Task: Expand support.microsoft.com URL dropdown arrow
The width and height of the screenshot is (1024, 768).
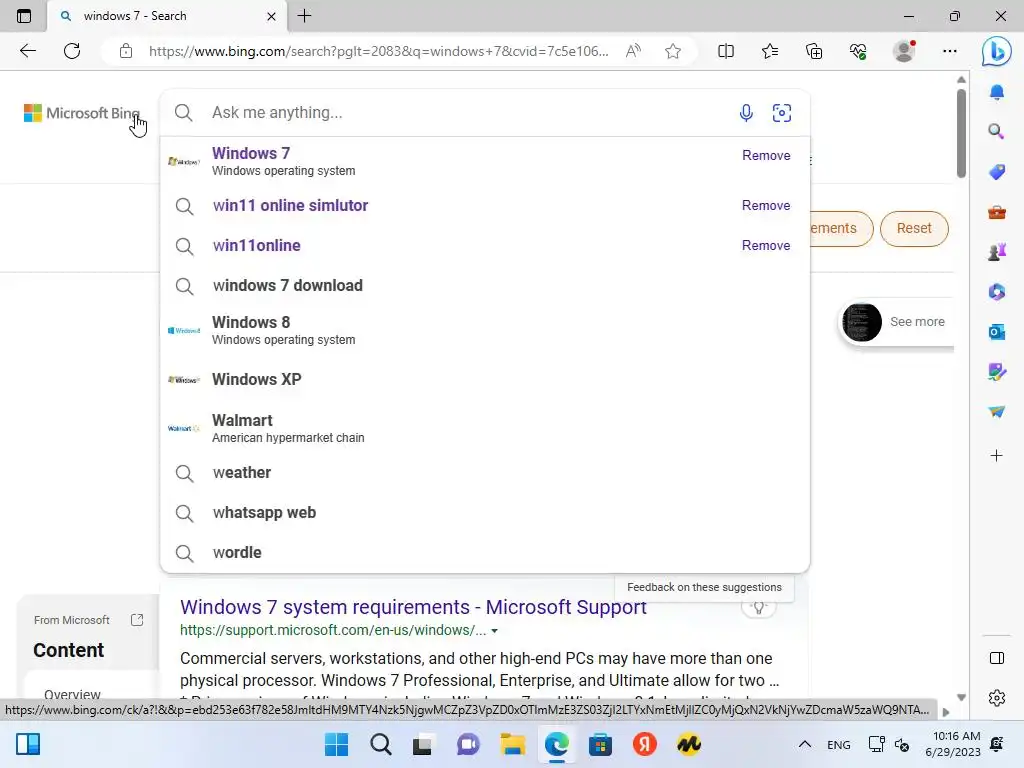Action: [x=494, y=631]
